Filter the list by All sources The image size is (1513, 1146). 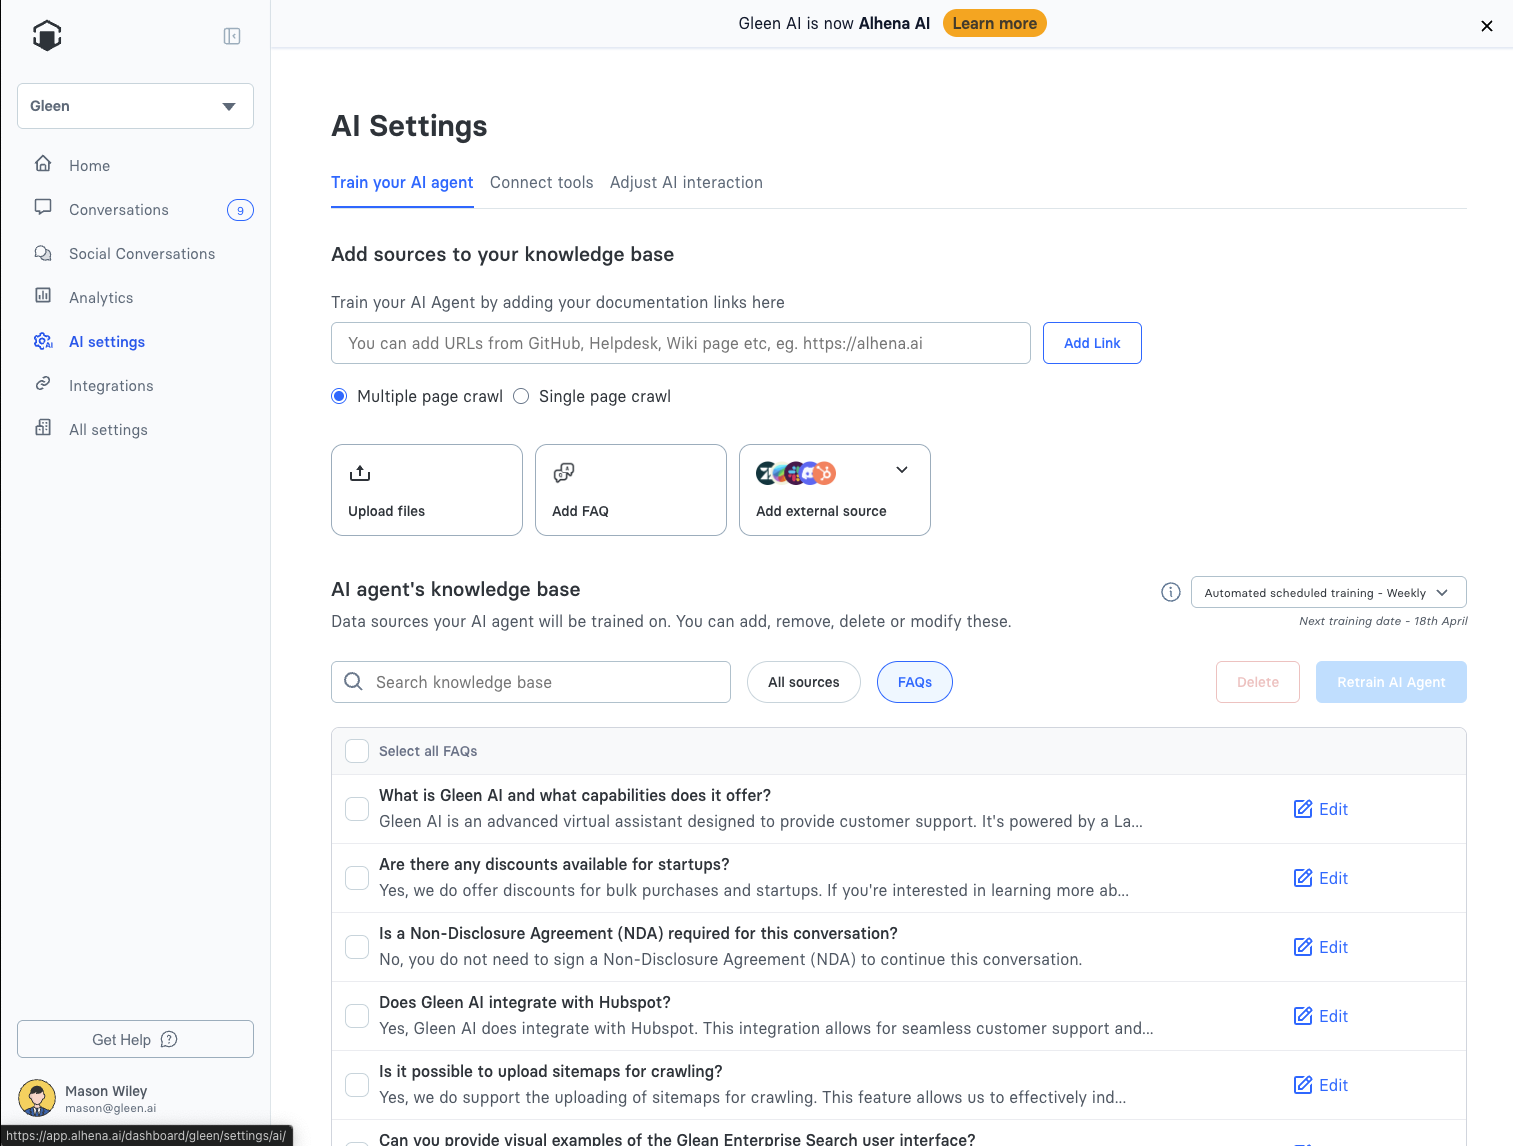point(803,682)
